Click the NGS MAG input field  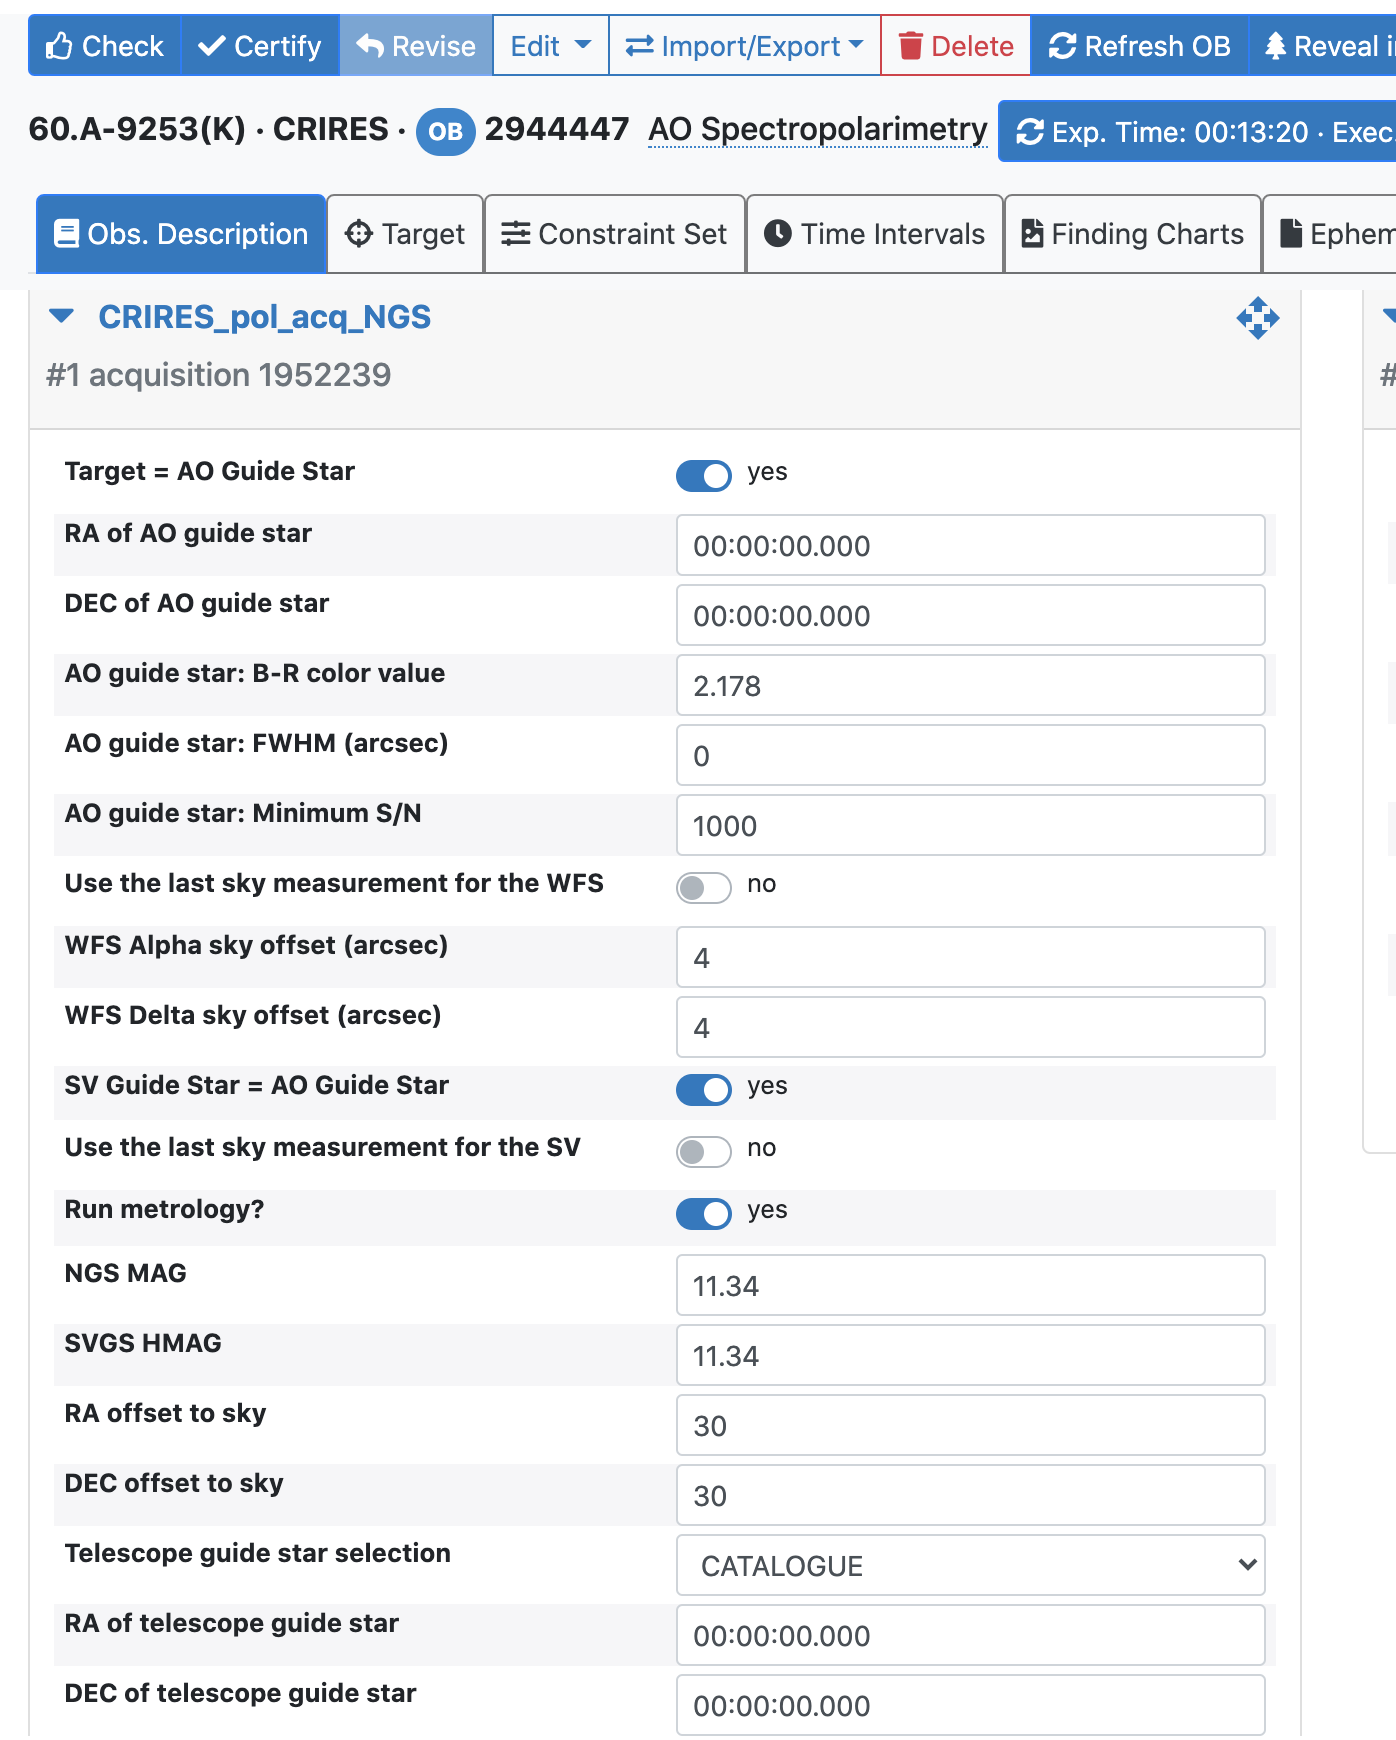pyautogui.click(x=970, y=1285)
